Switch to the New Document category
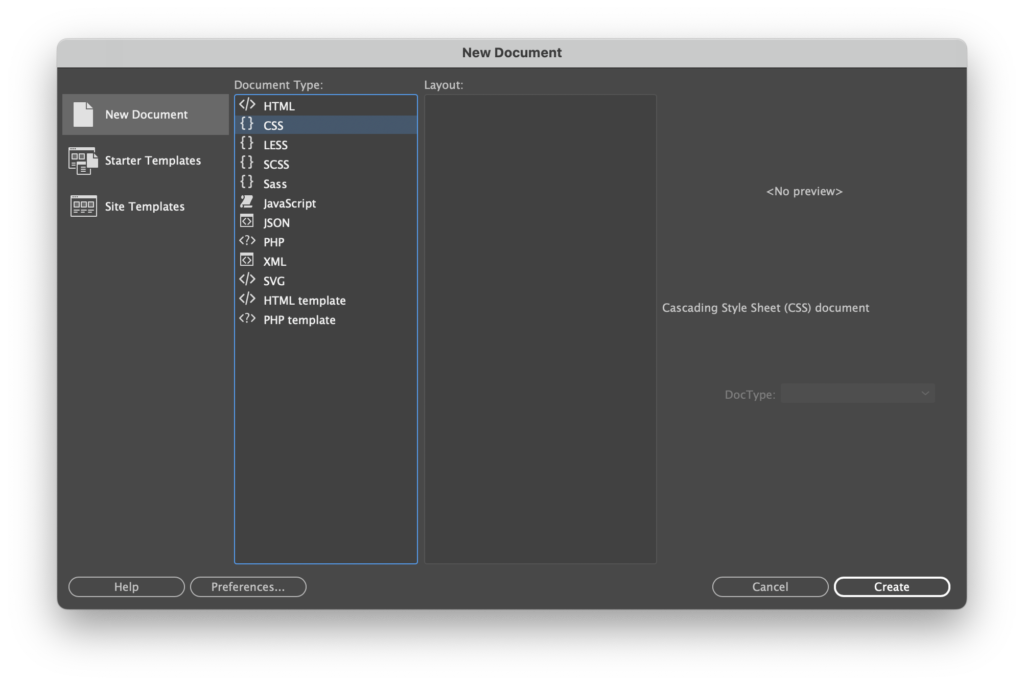 (x=145, y=115)
